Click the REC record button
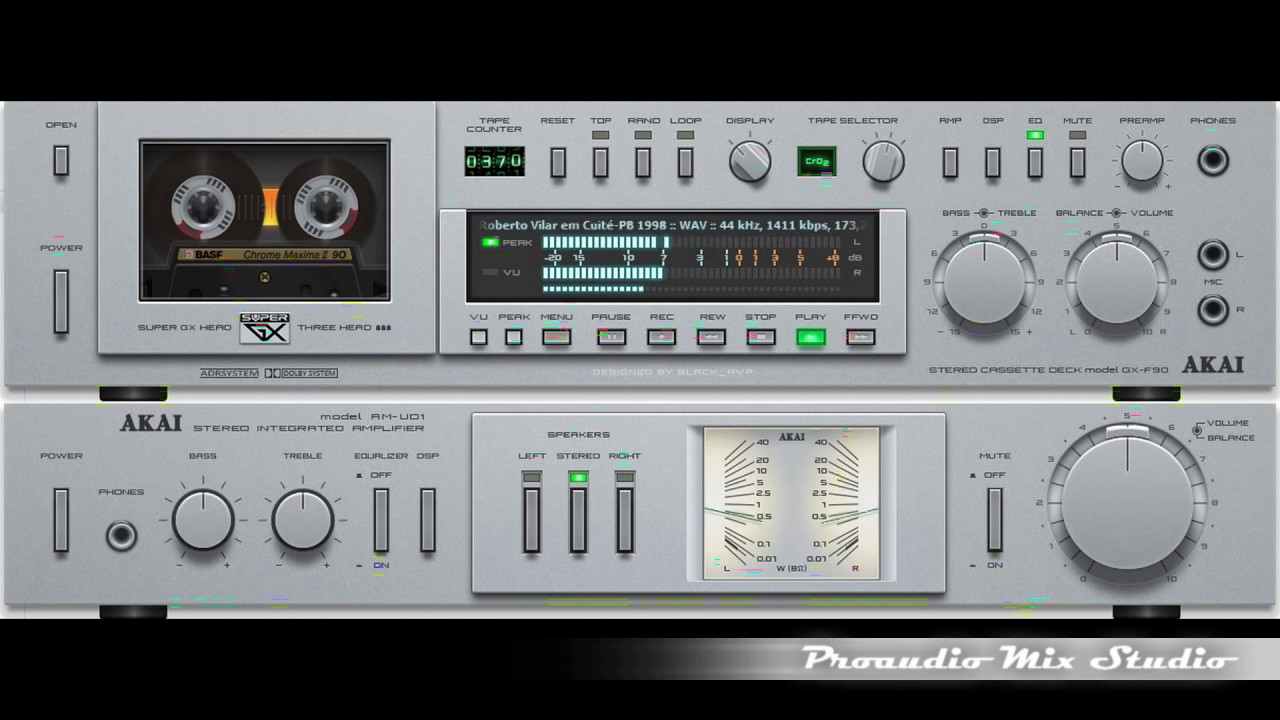Viewport: 1280px width, 720px height. click(x=661, y=337)
